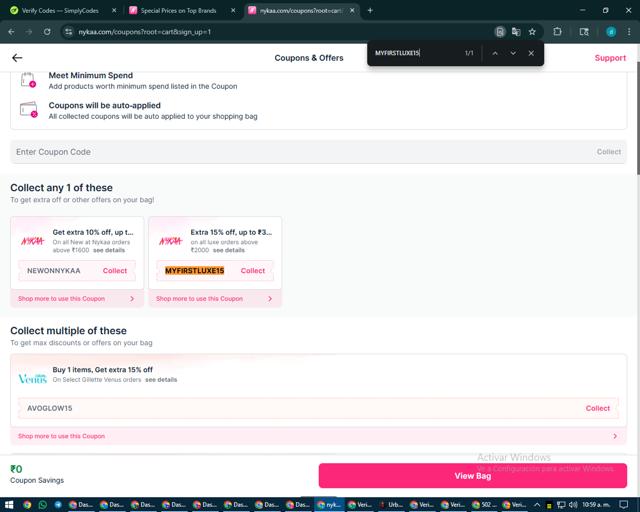This screenshot has height=512, width=640.
Task: View see details for 10% off coupon
Action: click(109, 250)
